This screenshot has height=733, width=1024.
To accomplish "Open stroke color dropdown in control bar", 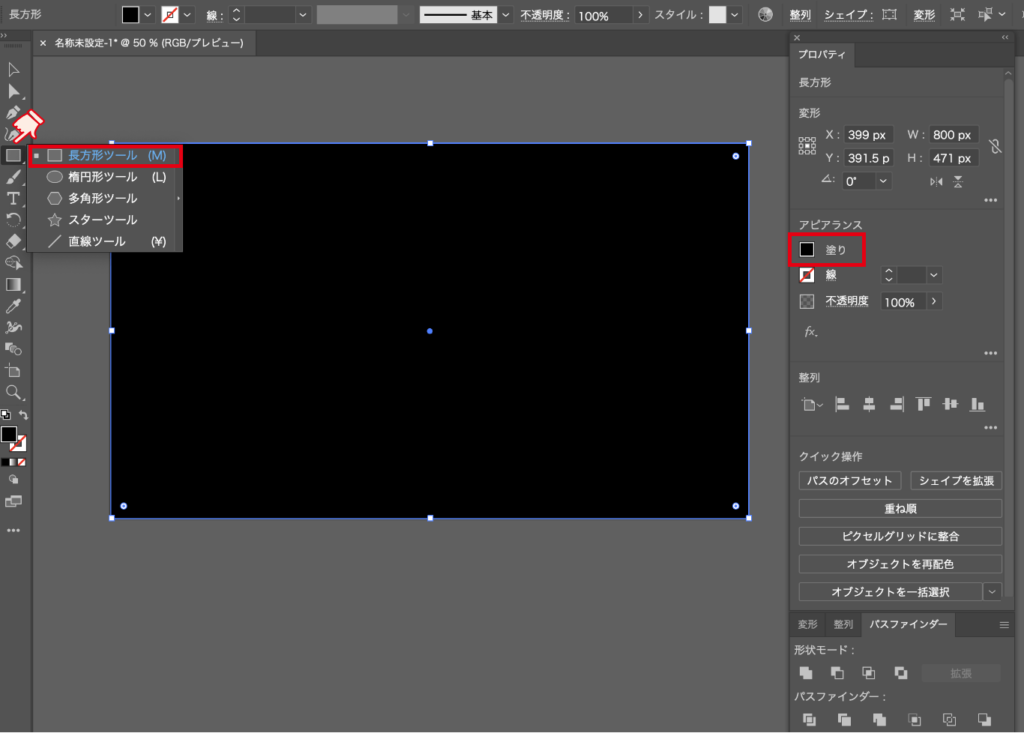I will click(x=187, y=14).
